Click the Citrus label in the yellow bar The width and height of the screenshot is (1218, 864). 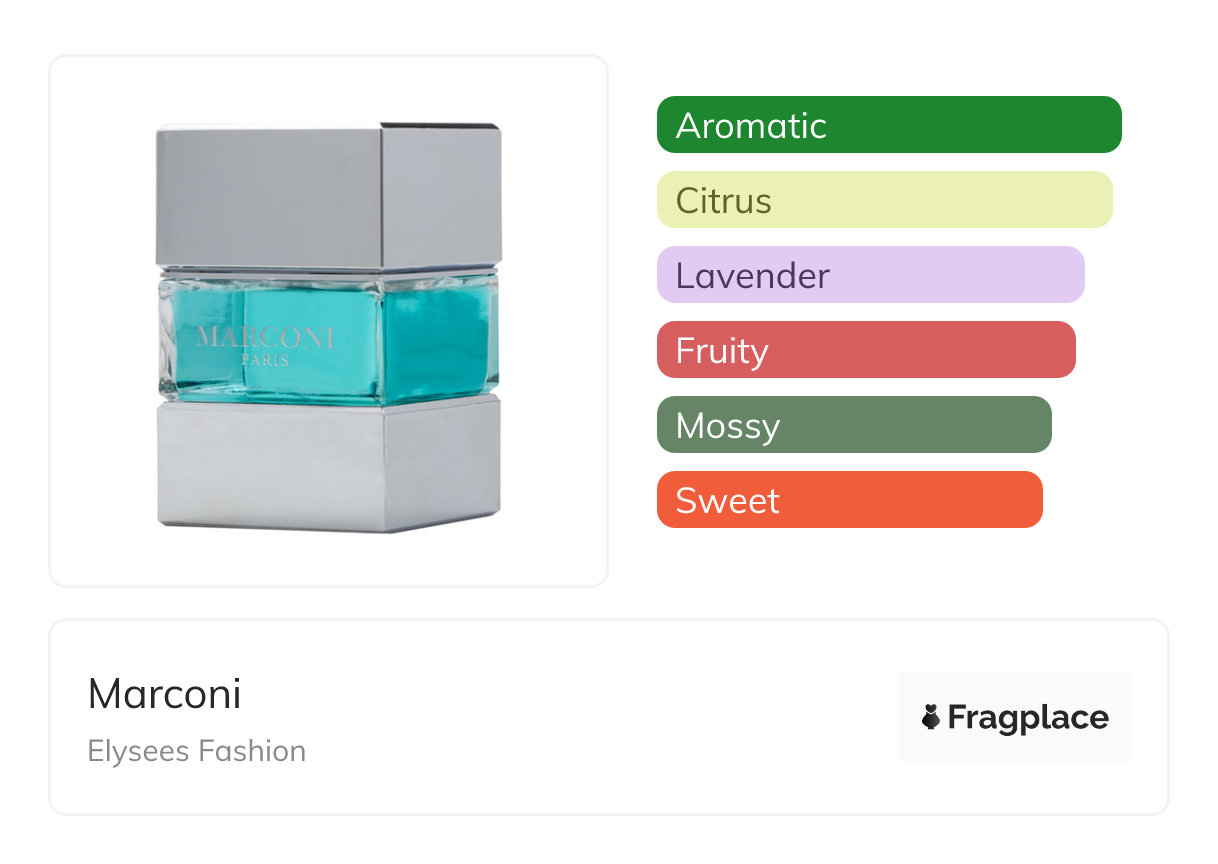point(723,201)
